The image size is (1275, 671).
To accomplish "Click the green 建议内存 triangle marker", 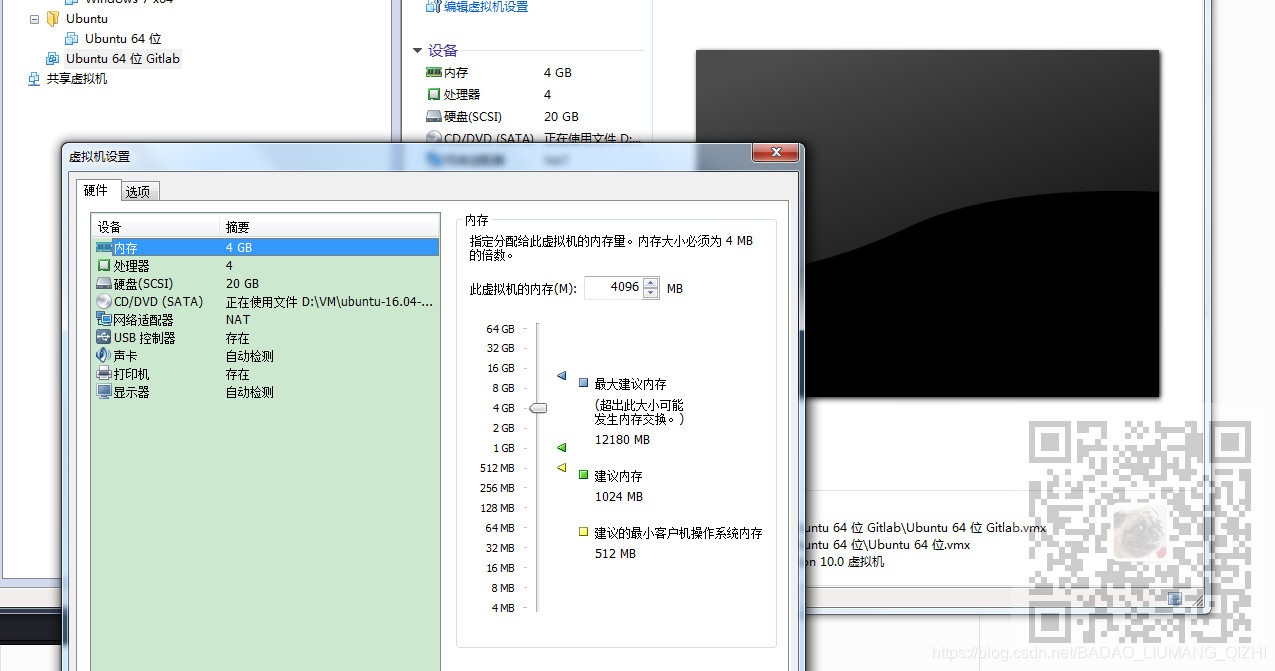I will tap(561, 447).
